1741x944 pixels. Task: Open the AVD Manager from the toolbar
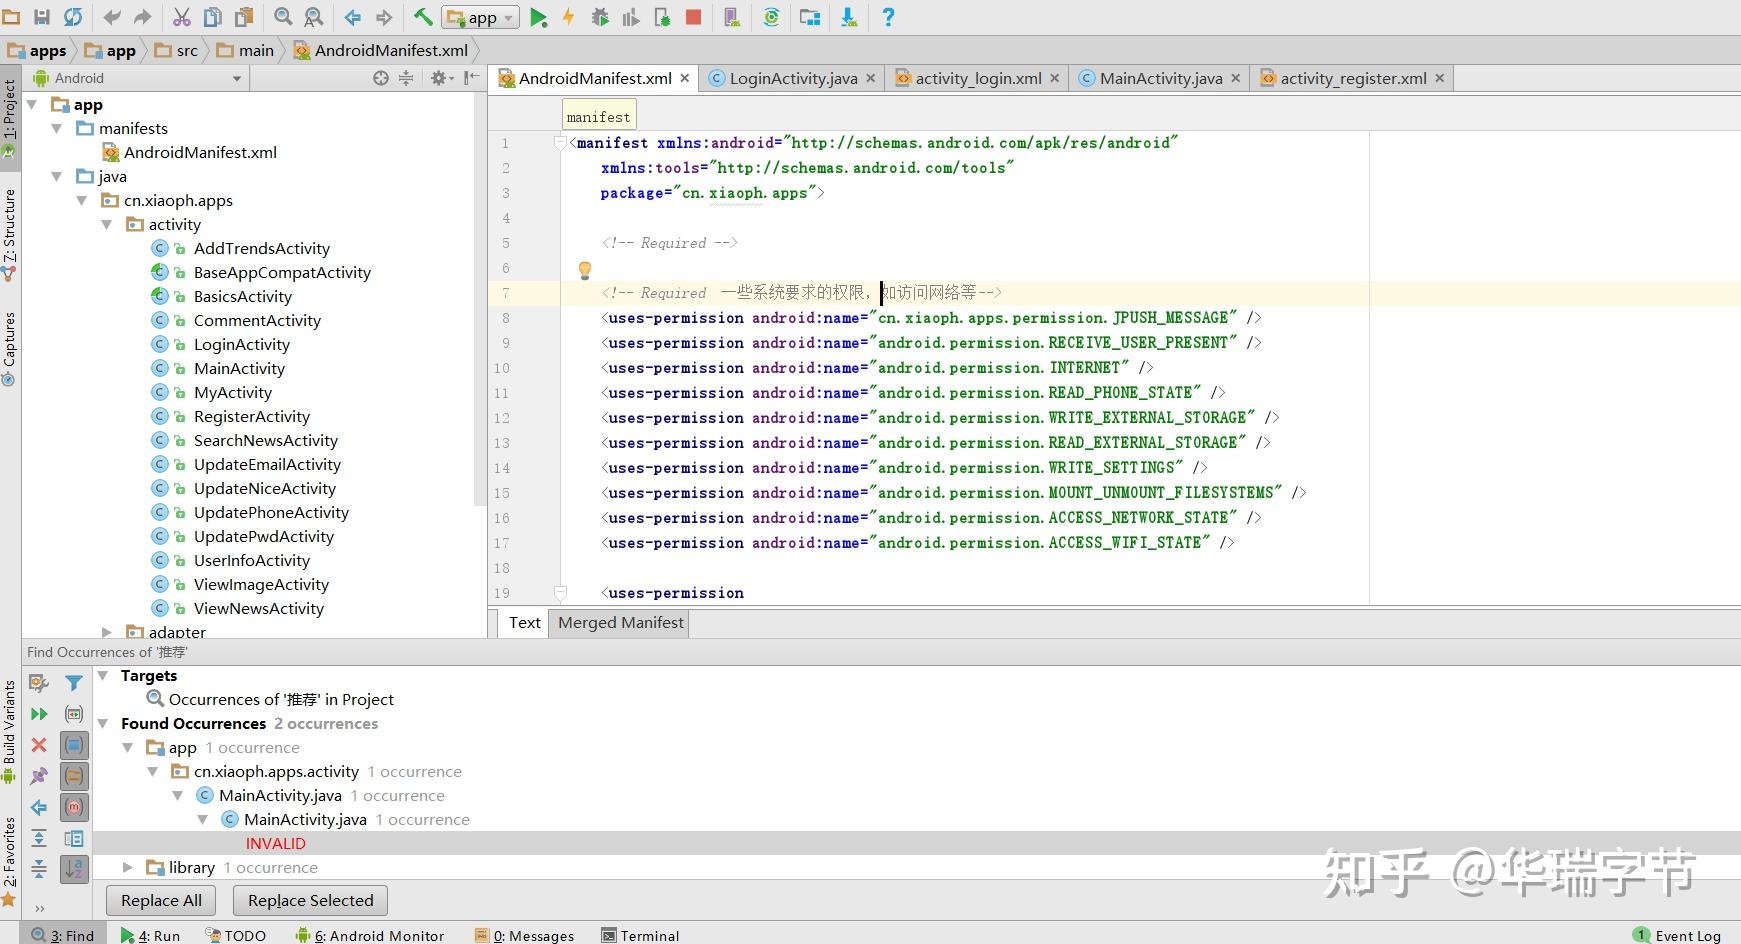(731, 17)
